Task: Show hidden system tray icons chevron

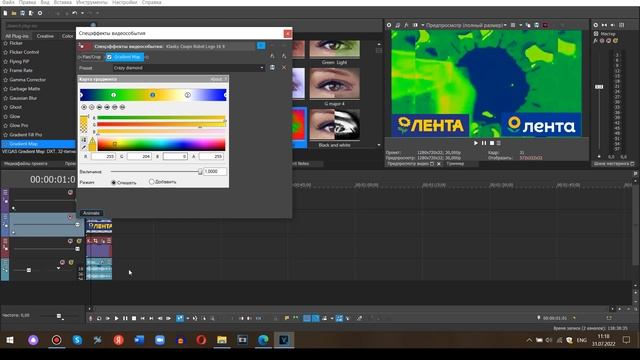Action: (x=529, y=340)
